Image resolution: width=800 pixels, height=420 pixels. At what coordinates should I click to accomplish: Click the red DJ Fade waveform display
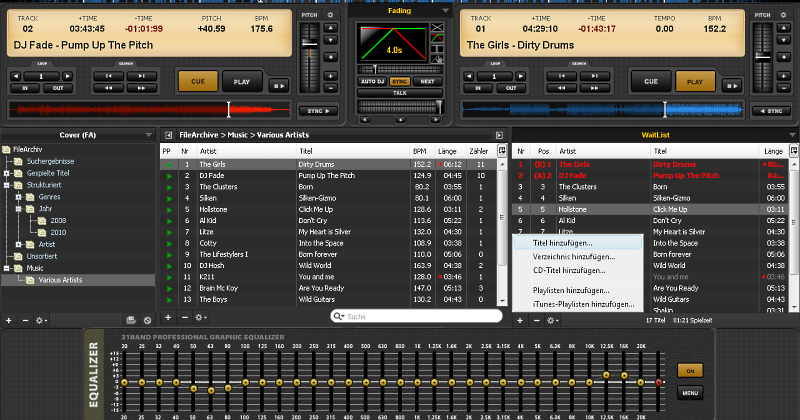[x=150, y=109]
